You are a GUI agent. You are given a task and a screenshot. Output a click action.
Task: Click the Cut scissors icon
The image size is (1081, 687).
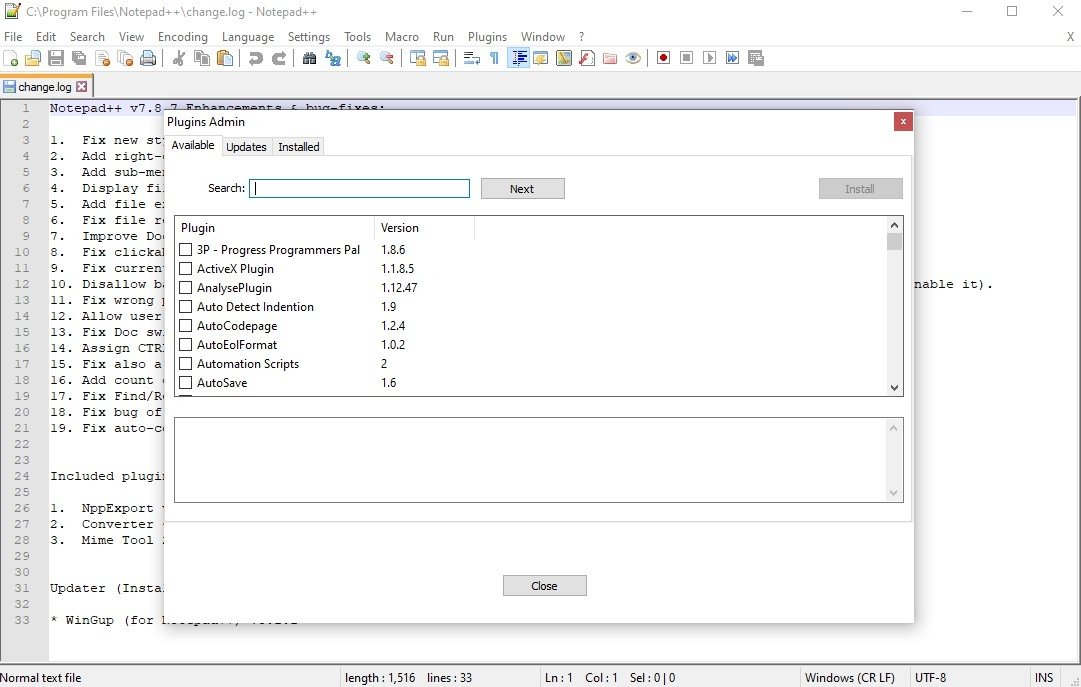pyautogui.click(x=179, y=59)
